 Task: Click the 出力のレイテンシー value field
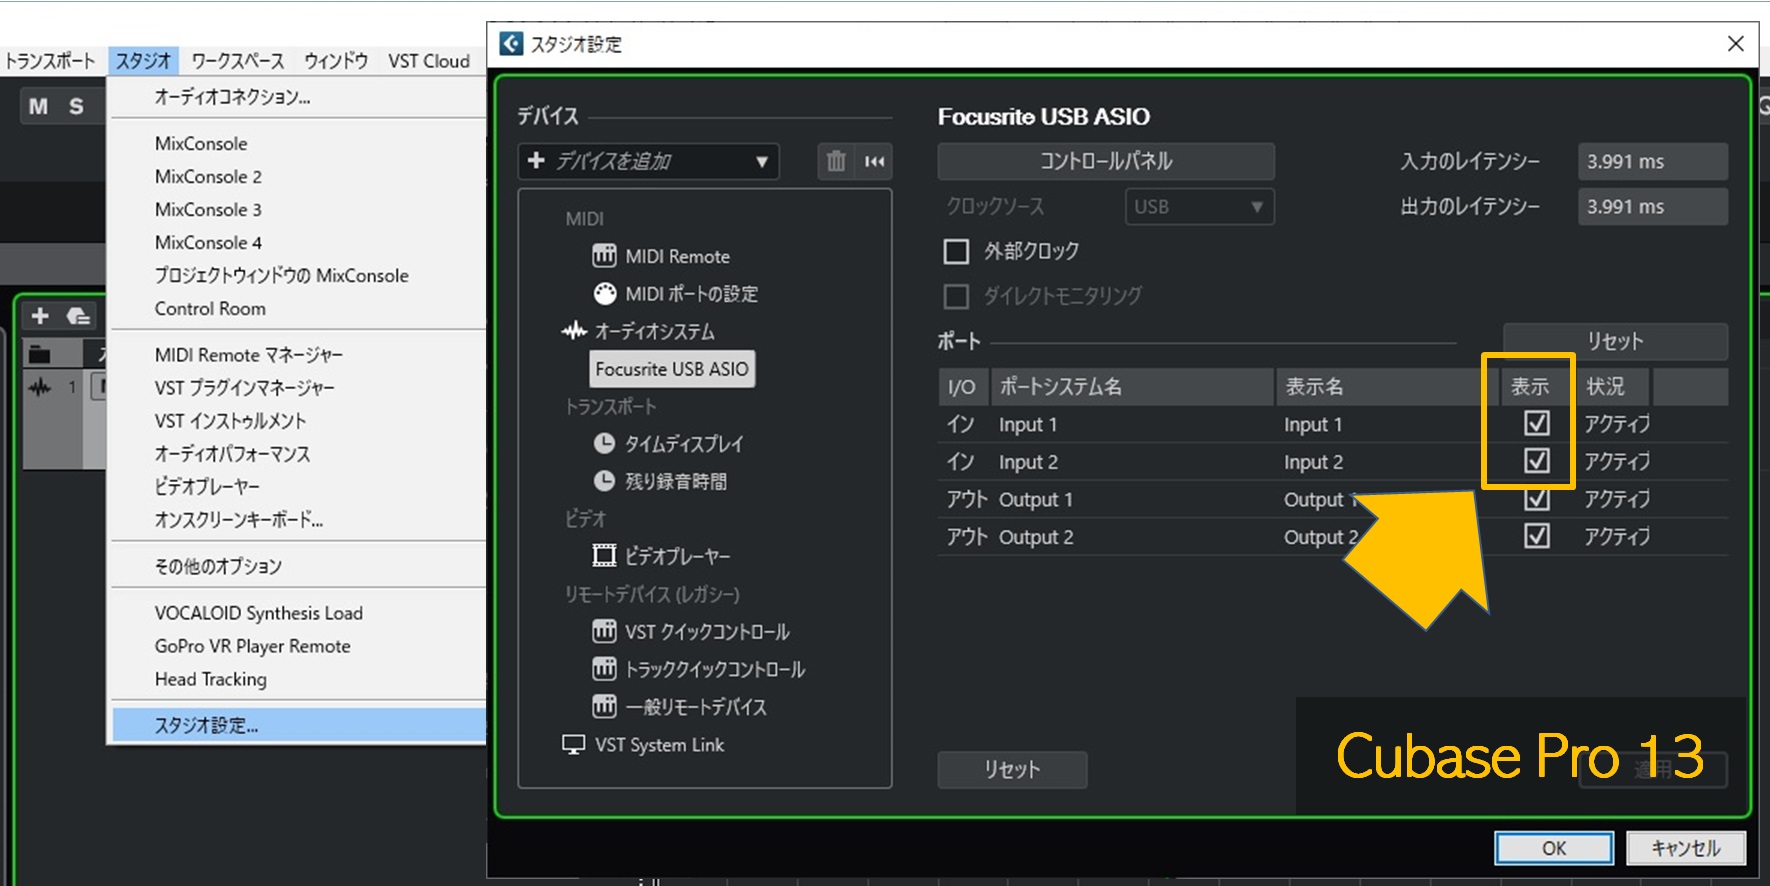(1652, 206)
